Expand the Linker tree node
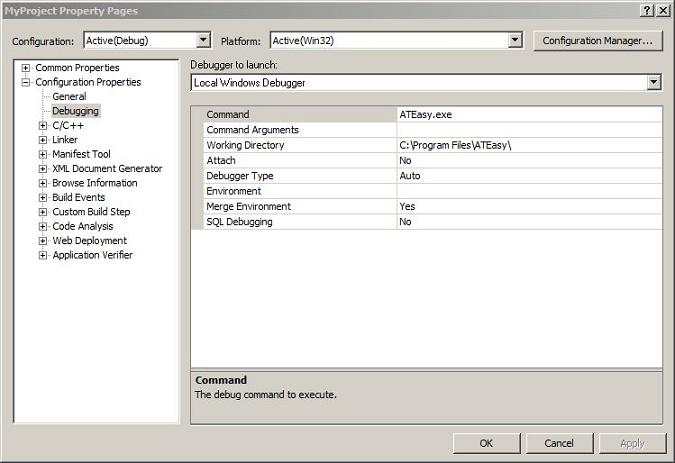 point(43,140)
